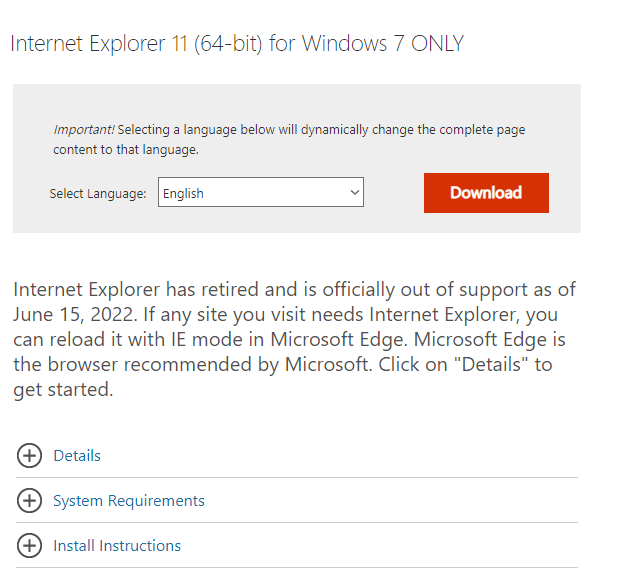Click the plus icon beside Details
This screenshot has height=576, width=643.
coord(29,456)
